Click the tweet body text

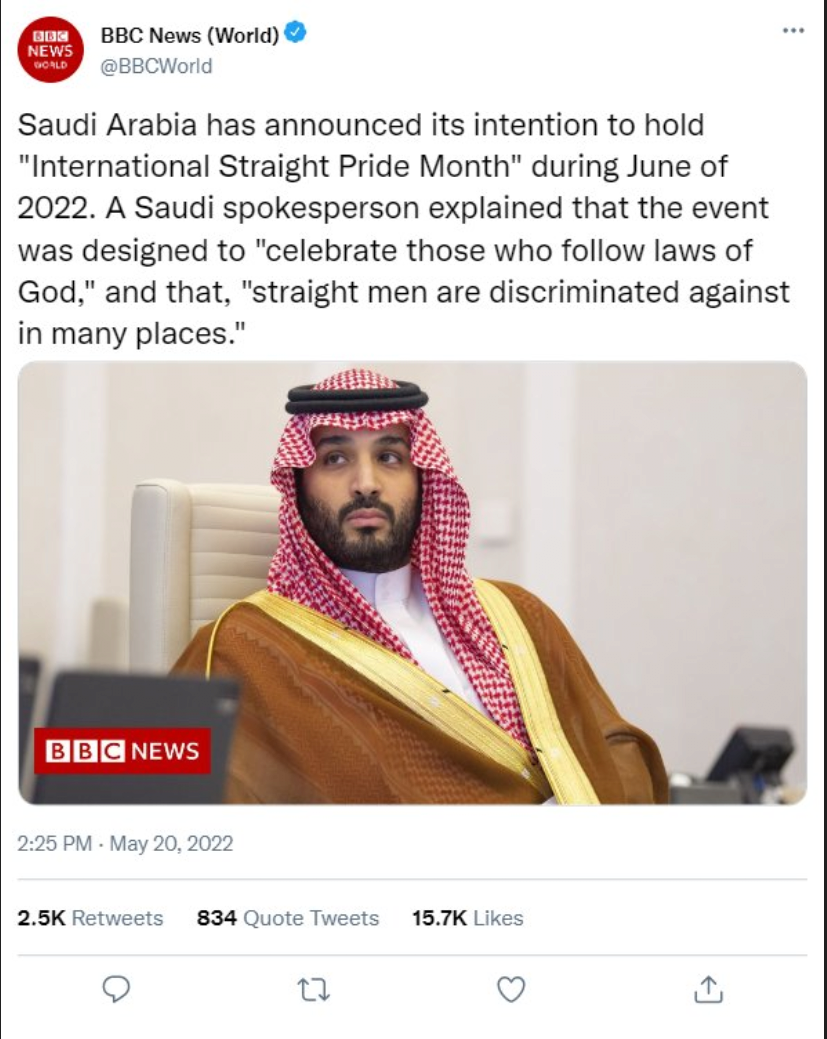[x=404, y=229]
